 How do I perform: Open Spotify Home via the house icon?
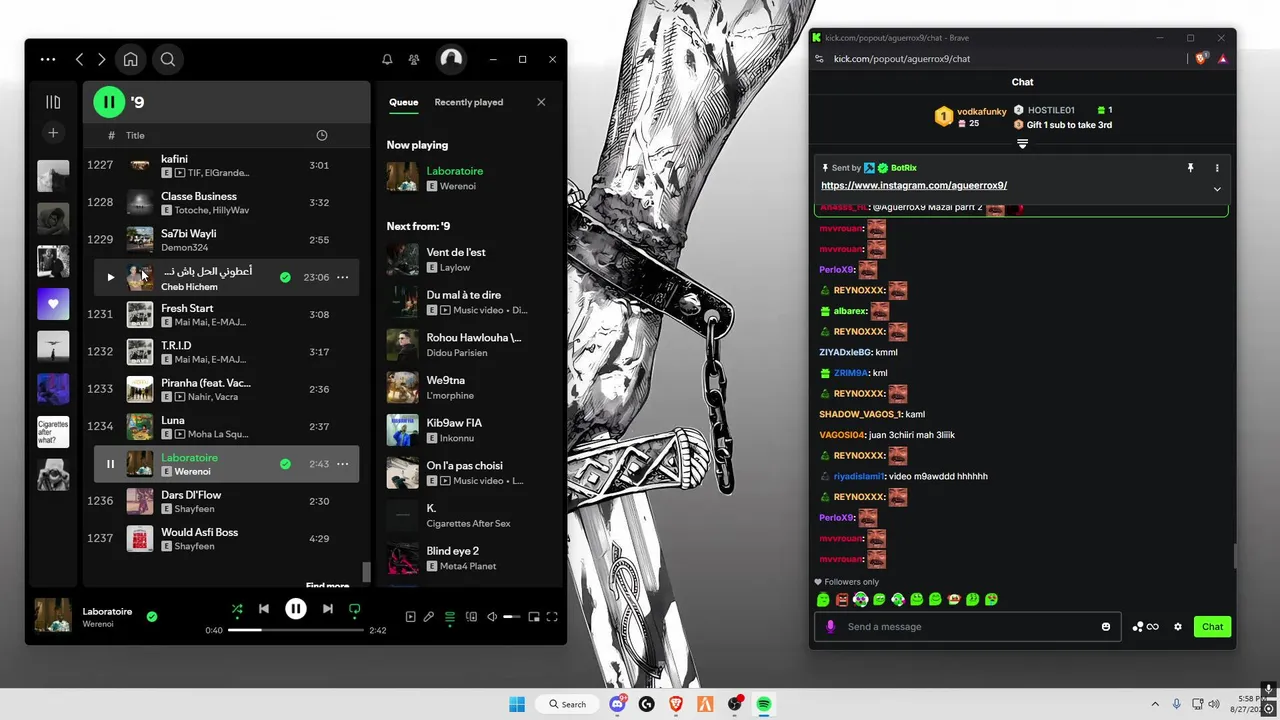point(130,59)
